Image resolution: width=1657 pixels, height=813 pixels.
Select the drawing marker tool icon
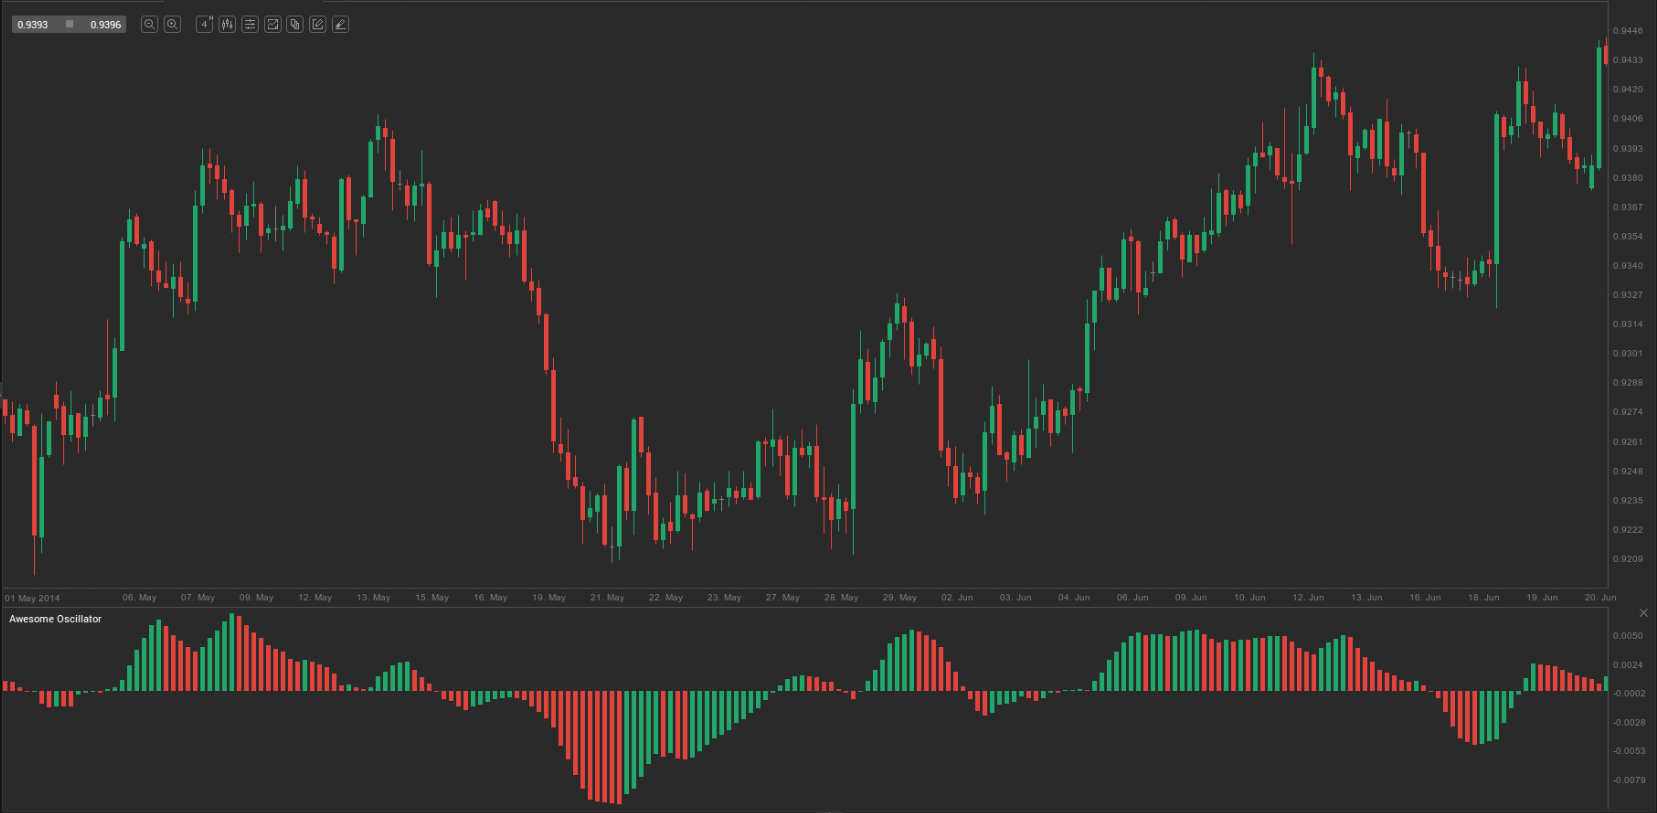pos(340,24)
